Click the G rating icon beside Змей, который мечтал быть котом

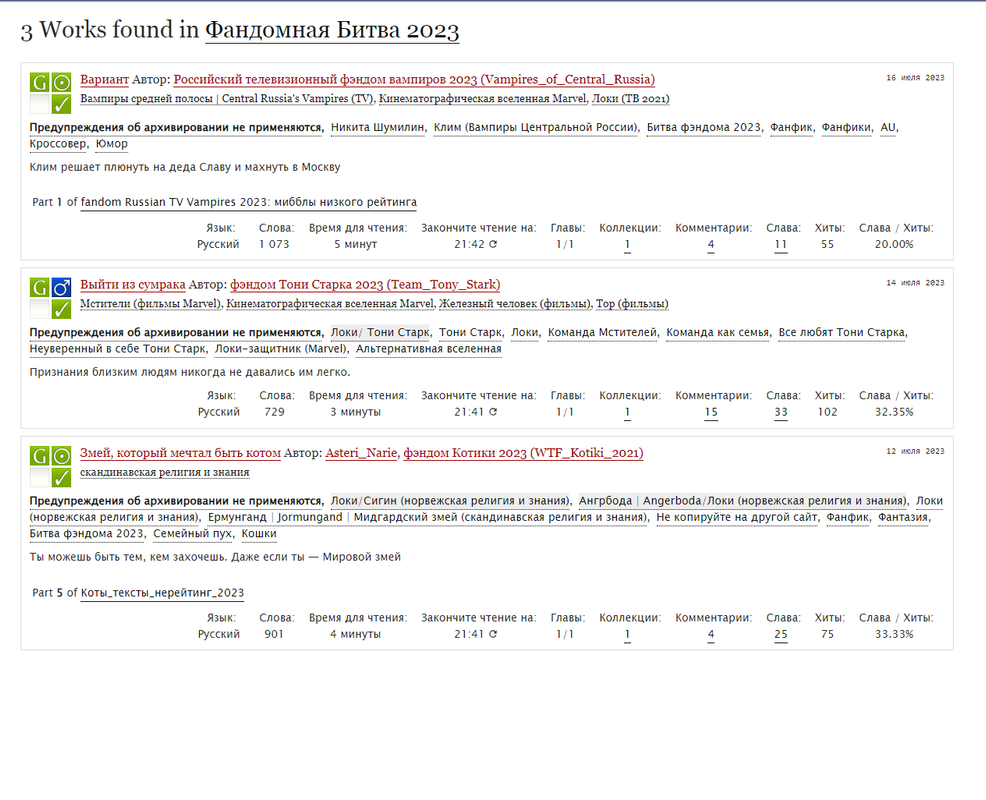[40, 456]
